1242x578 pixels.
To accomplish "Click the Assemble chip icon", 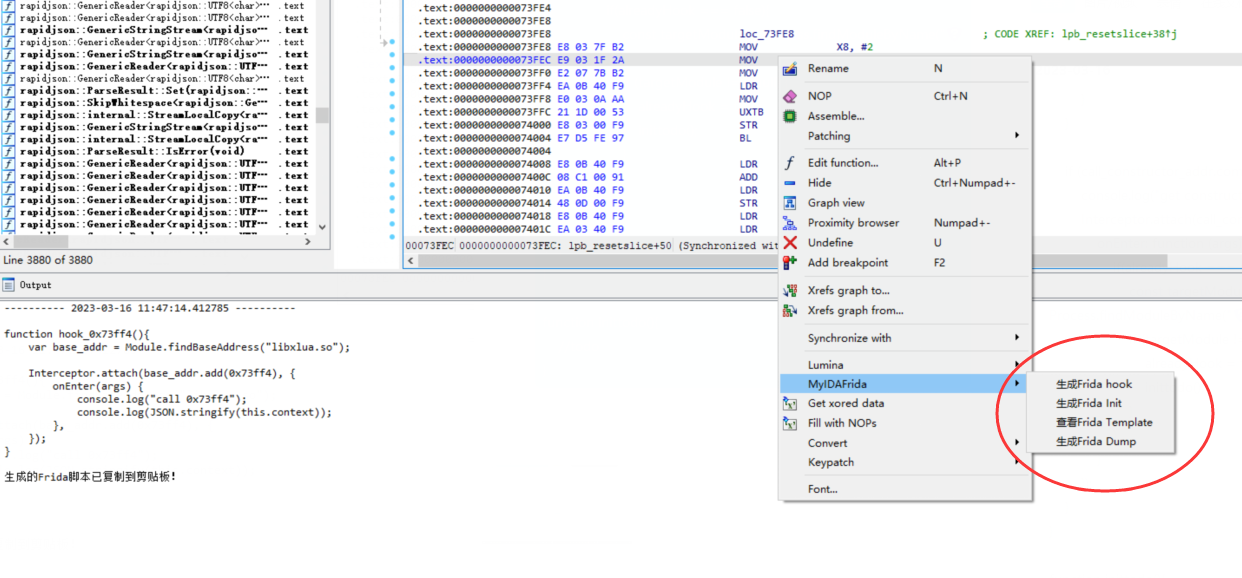I will click(x=790, y=116).
